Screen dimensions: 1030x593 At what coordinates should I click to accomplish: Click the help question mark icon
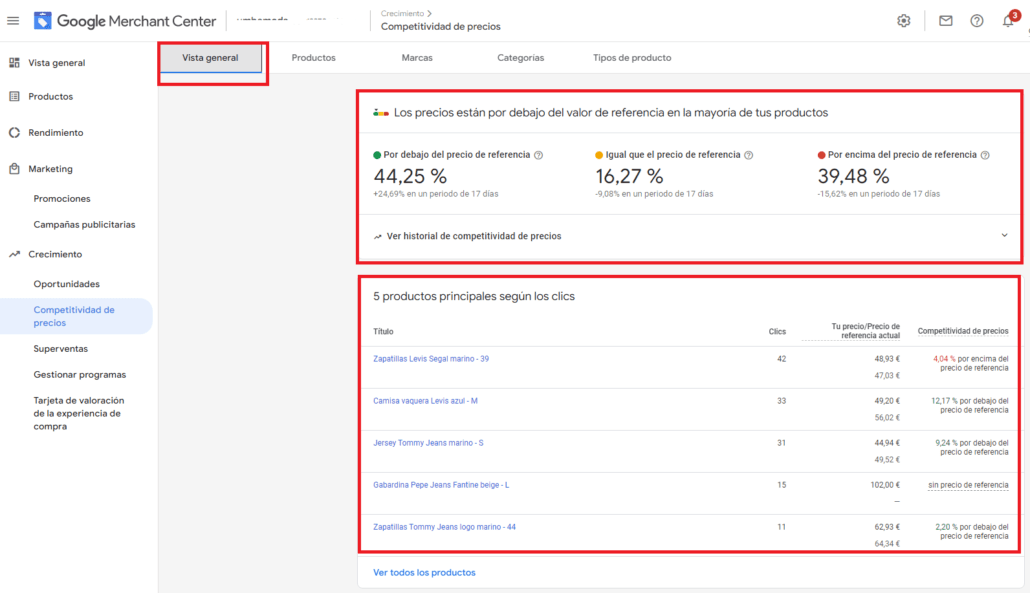click(x=977, y=21)
